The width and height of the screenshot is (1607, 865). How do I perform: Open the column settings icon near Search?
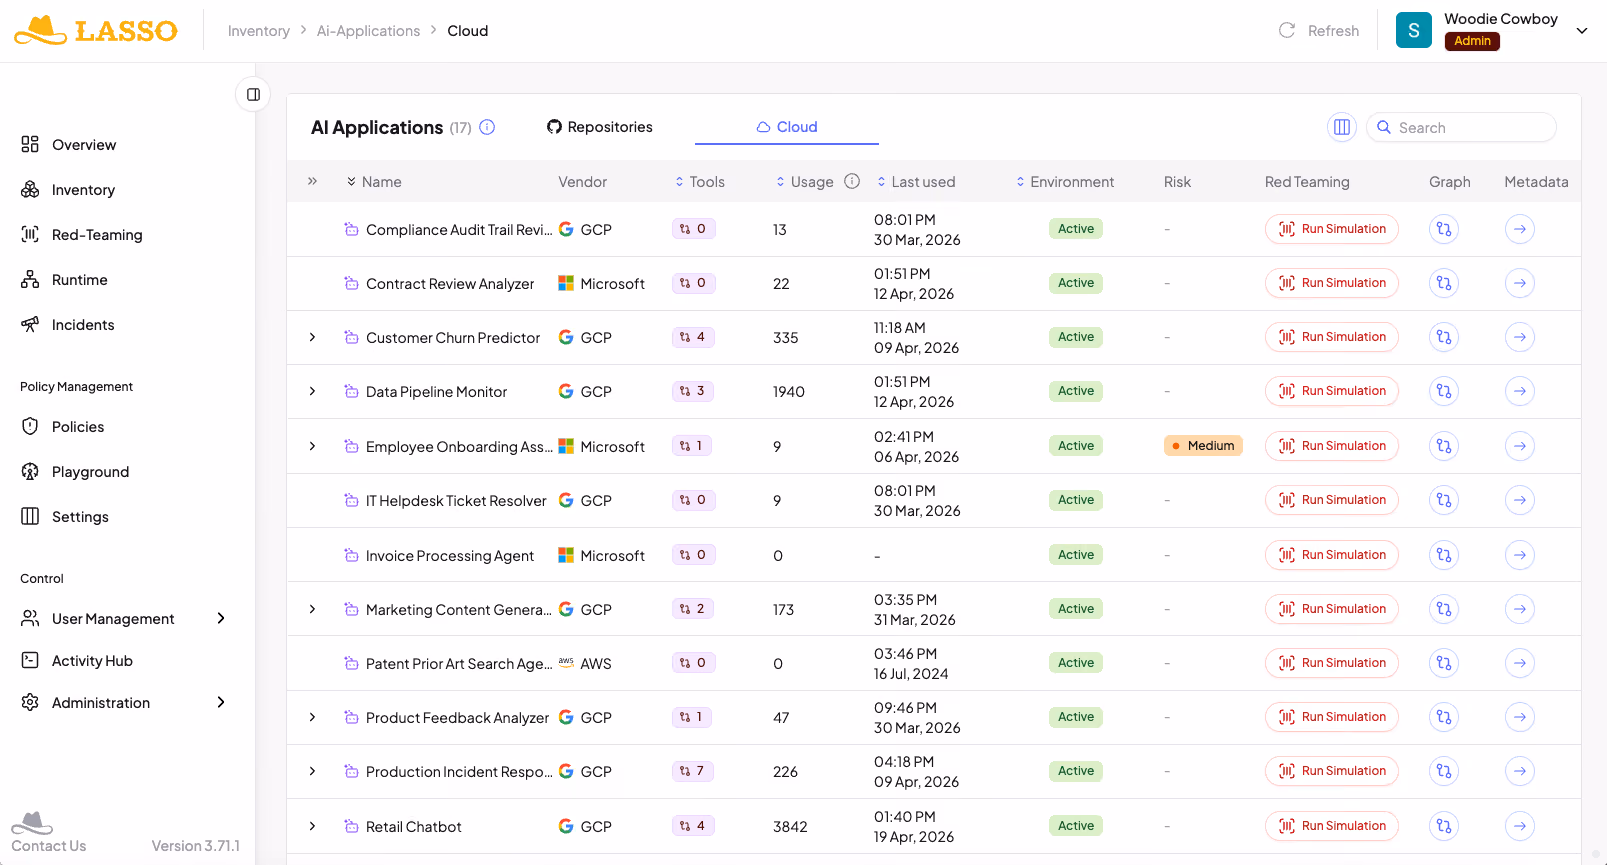pyautogui.click(x=1342, y=127)
